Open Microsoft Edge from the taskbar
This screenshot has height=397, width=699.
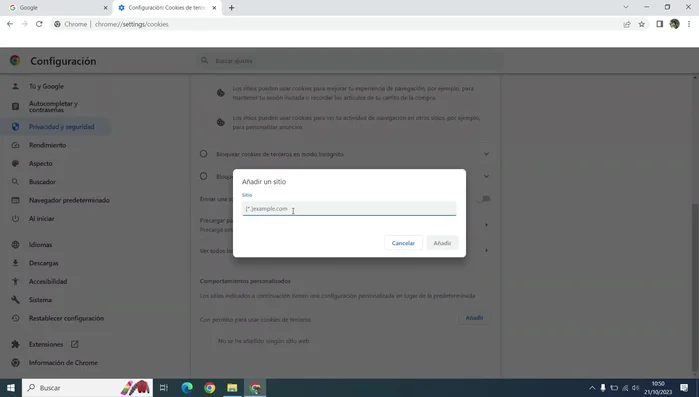click(x=187, y=388)
